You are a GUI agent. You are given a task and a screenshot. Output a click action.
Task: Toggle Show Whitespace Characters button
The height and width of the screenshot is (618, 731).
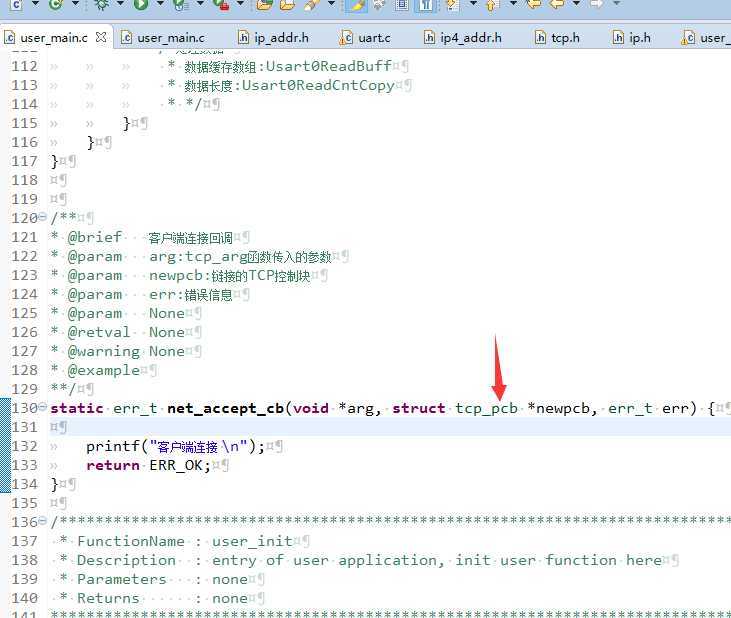click(x=425, y=5)
